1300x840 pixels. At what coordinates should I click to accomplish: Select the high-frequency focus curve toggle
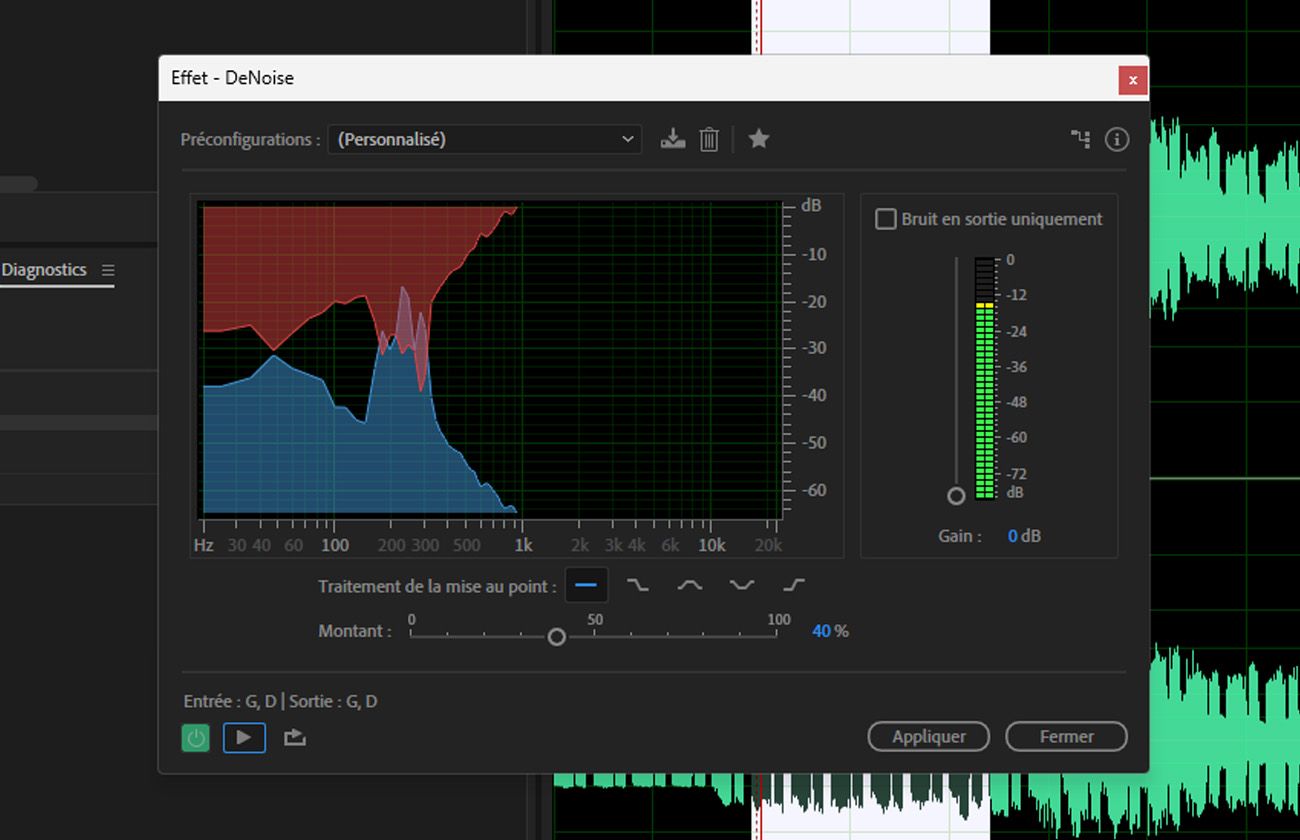(794, 585)
